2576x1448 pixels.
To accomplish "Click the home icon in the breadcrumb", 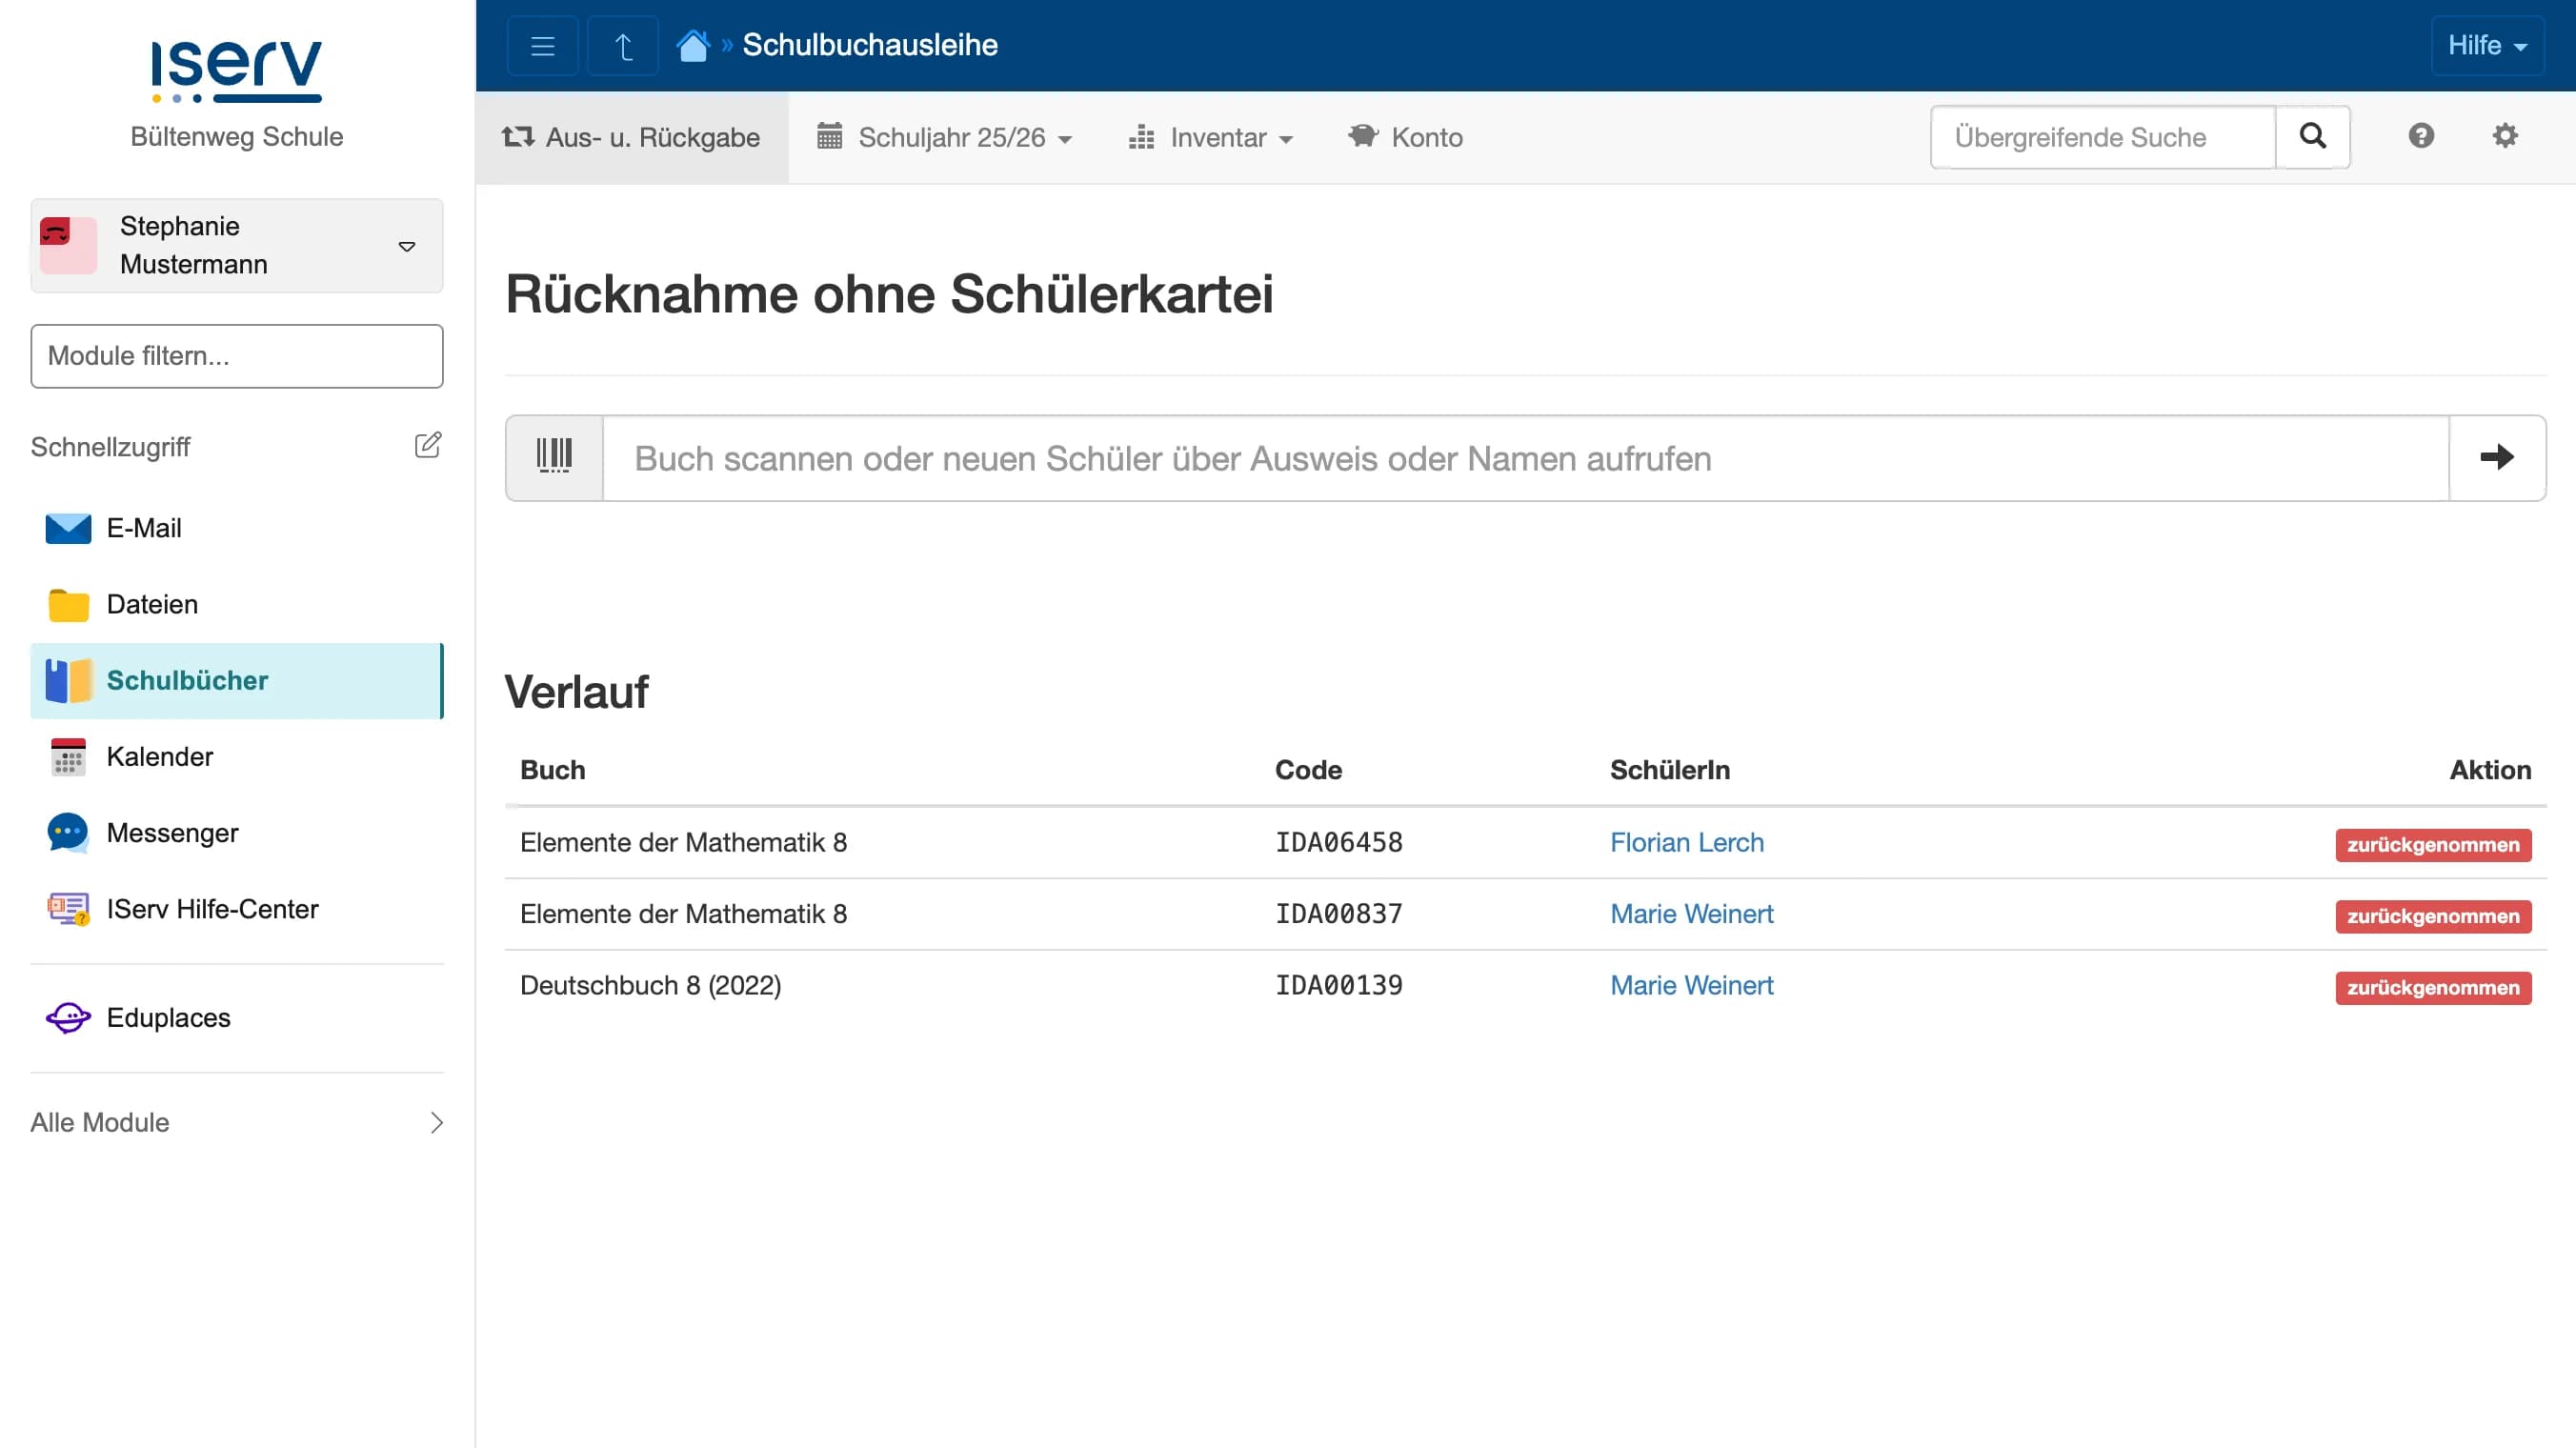I will [693, 44].
